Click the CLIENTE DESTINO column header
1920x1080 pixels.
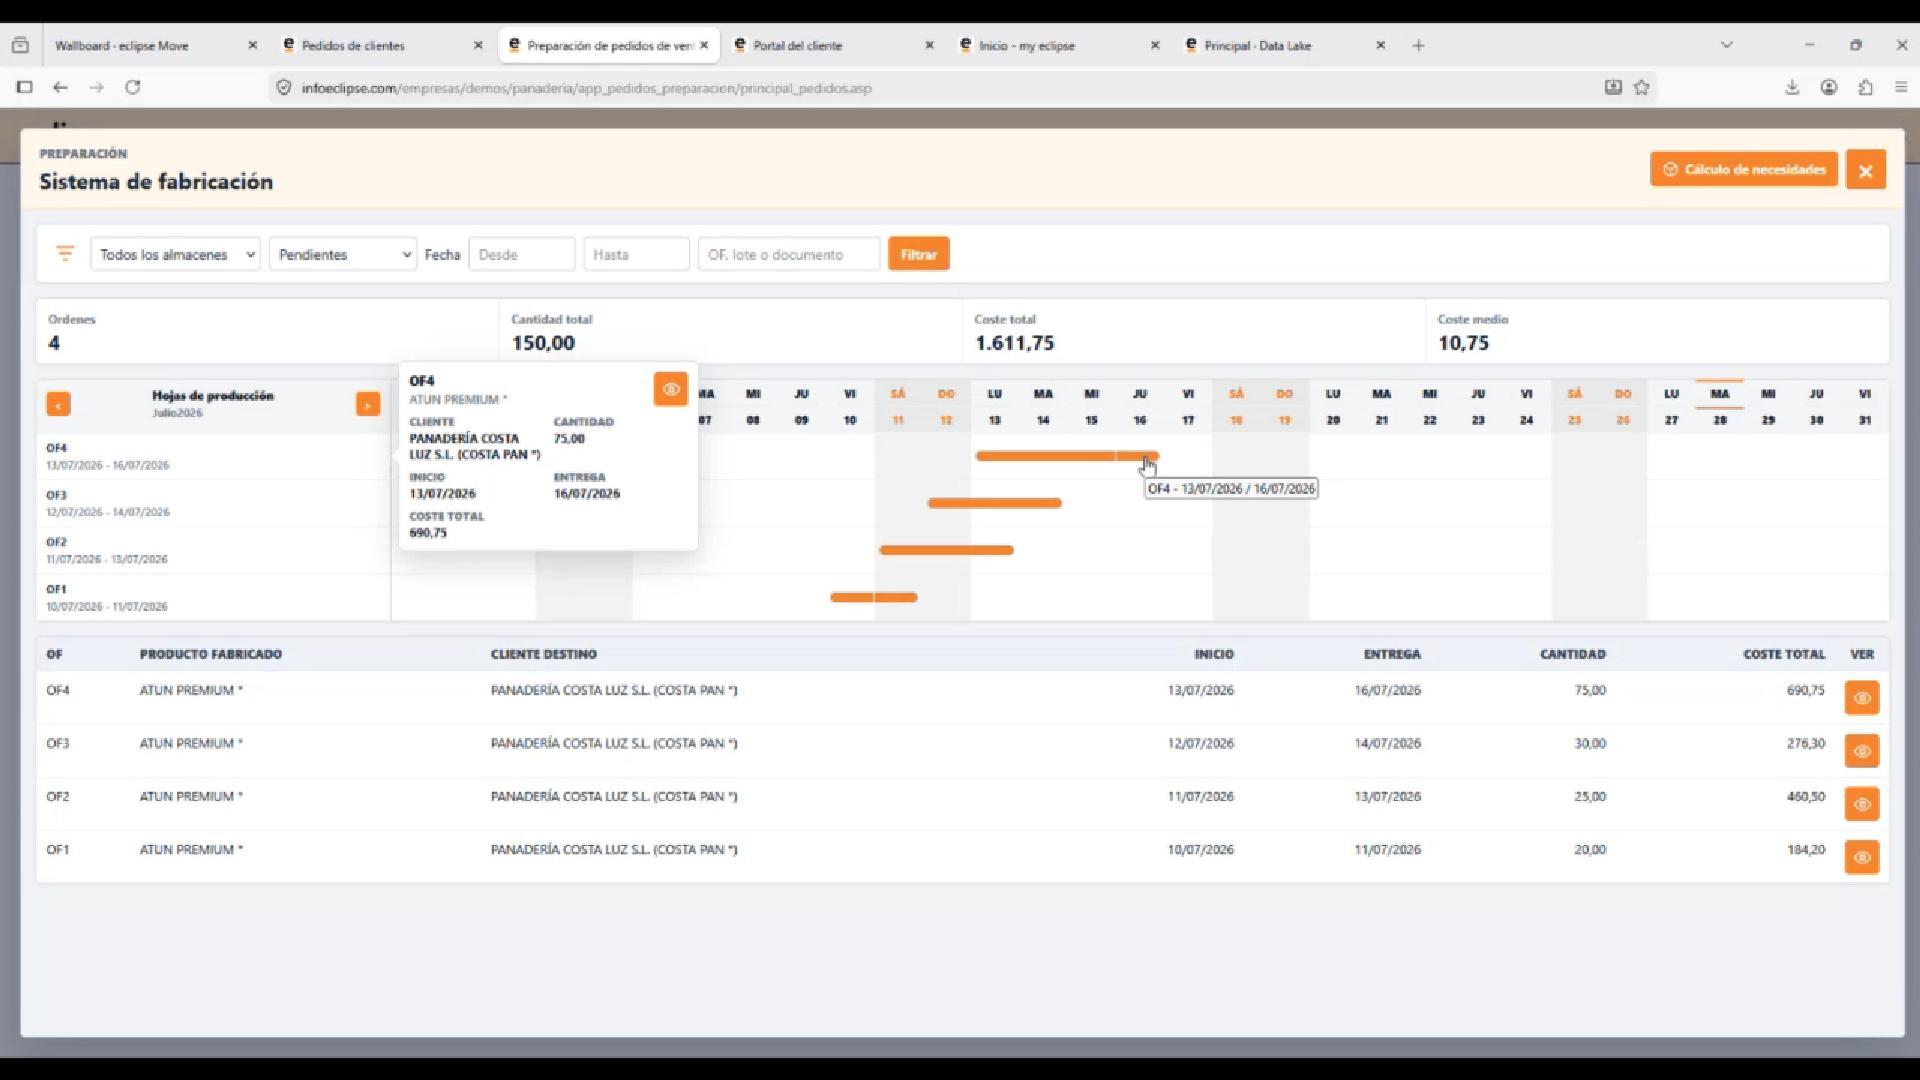click(x=544, y=654)
